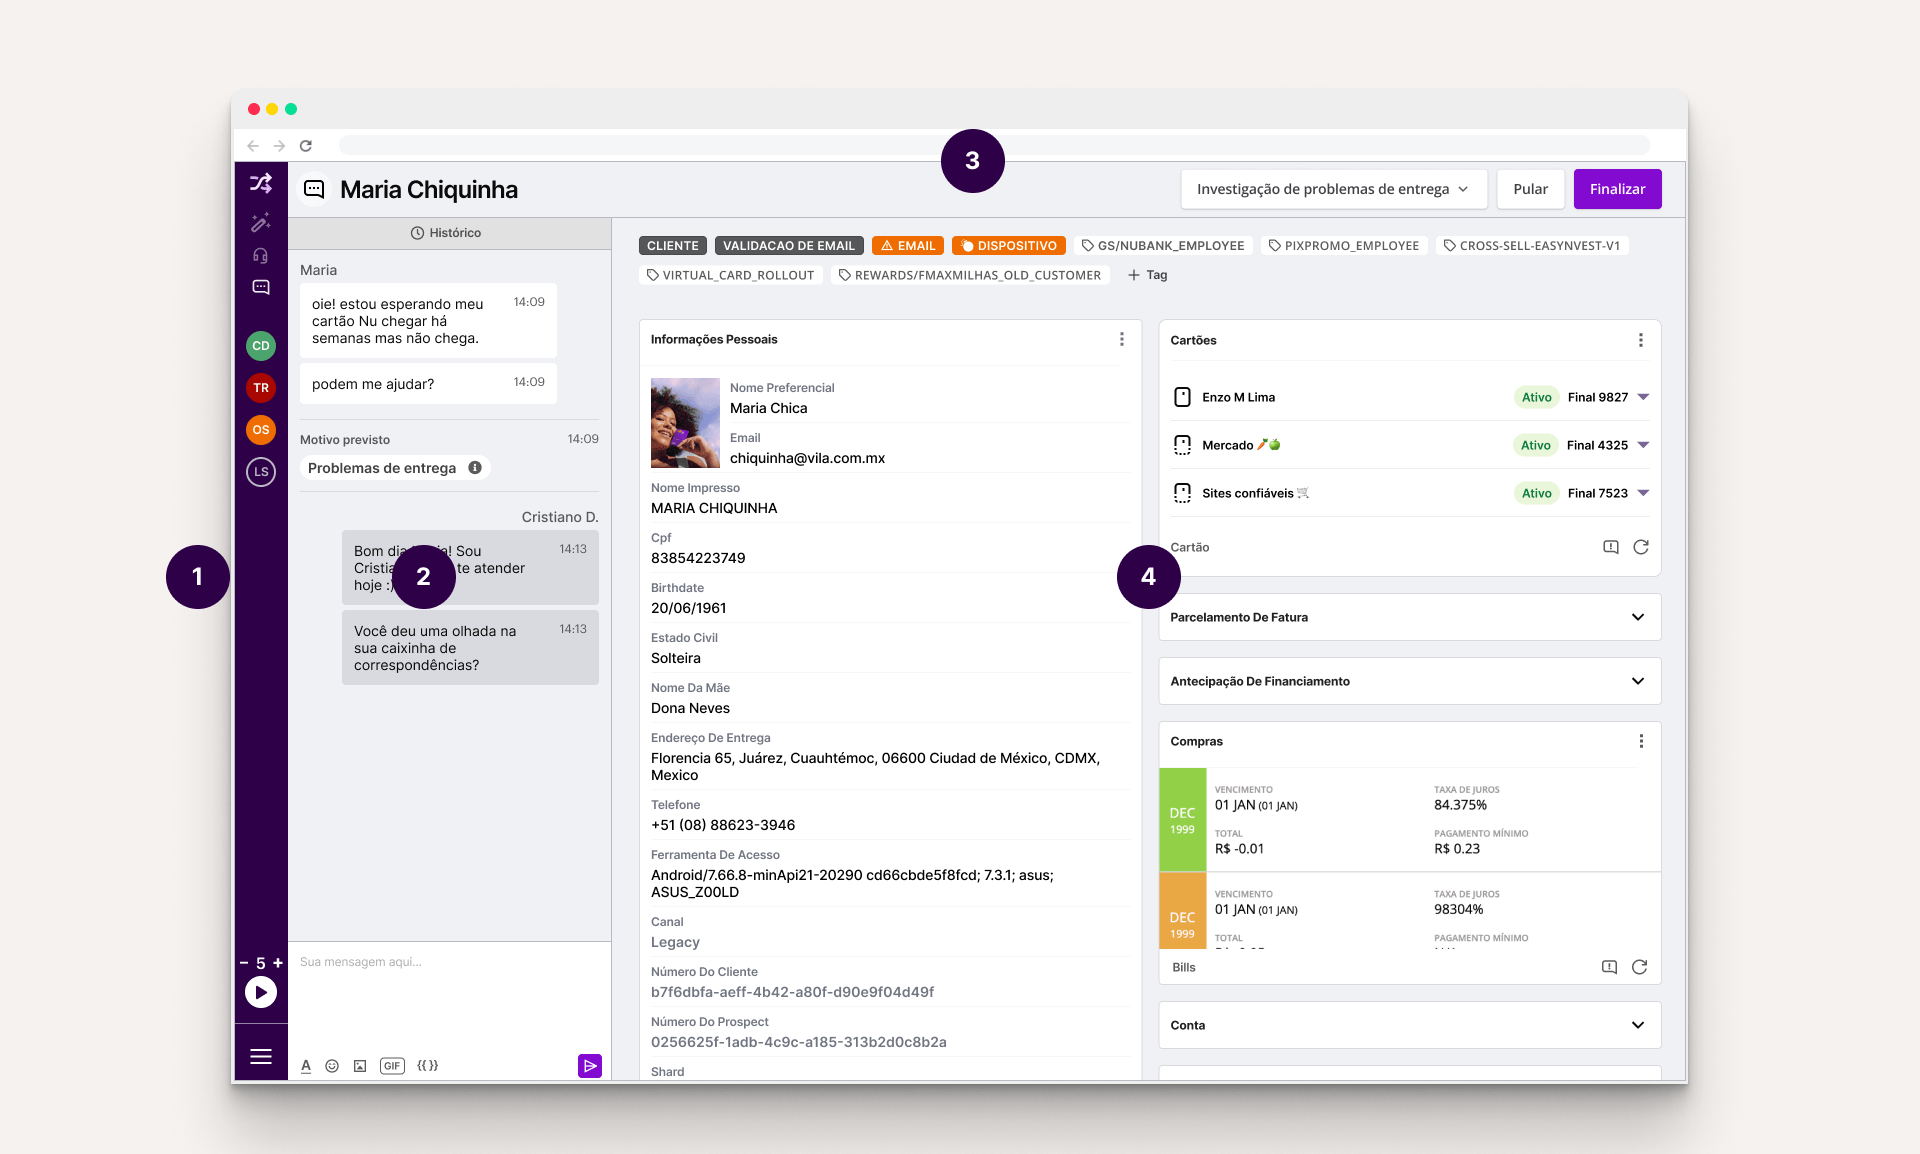The height and width of the screenshot is (1154, 1920).
Task: Click the magic wand sidebar icon
Action: point(261,222)
